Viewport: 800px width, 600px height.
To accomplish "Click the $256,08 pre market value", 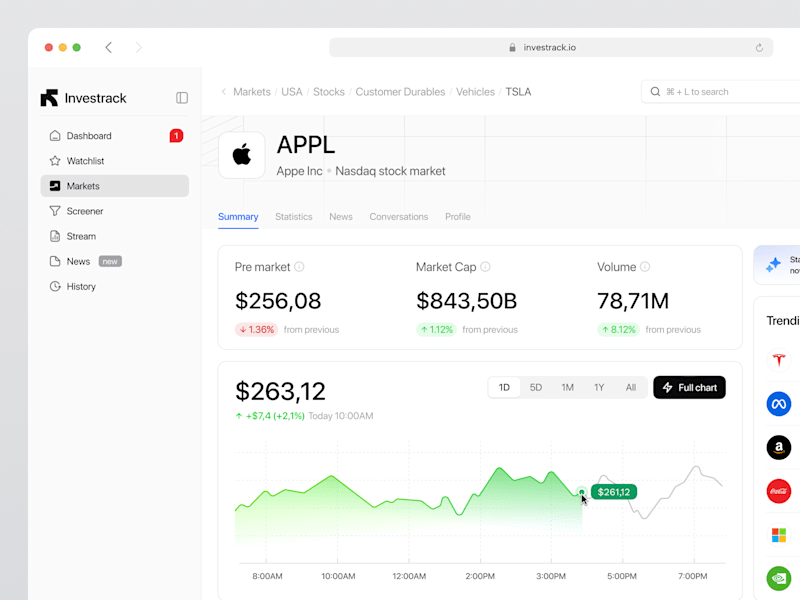I will (x=278, y=301).
